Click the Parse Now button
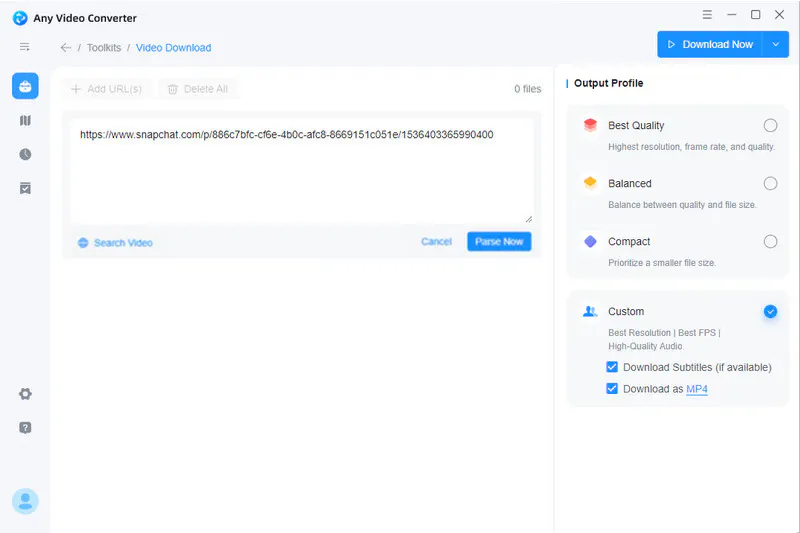This screenshot has height=533, width=800. pos(499,242)
